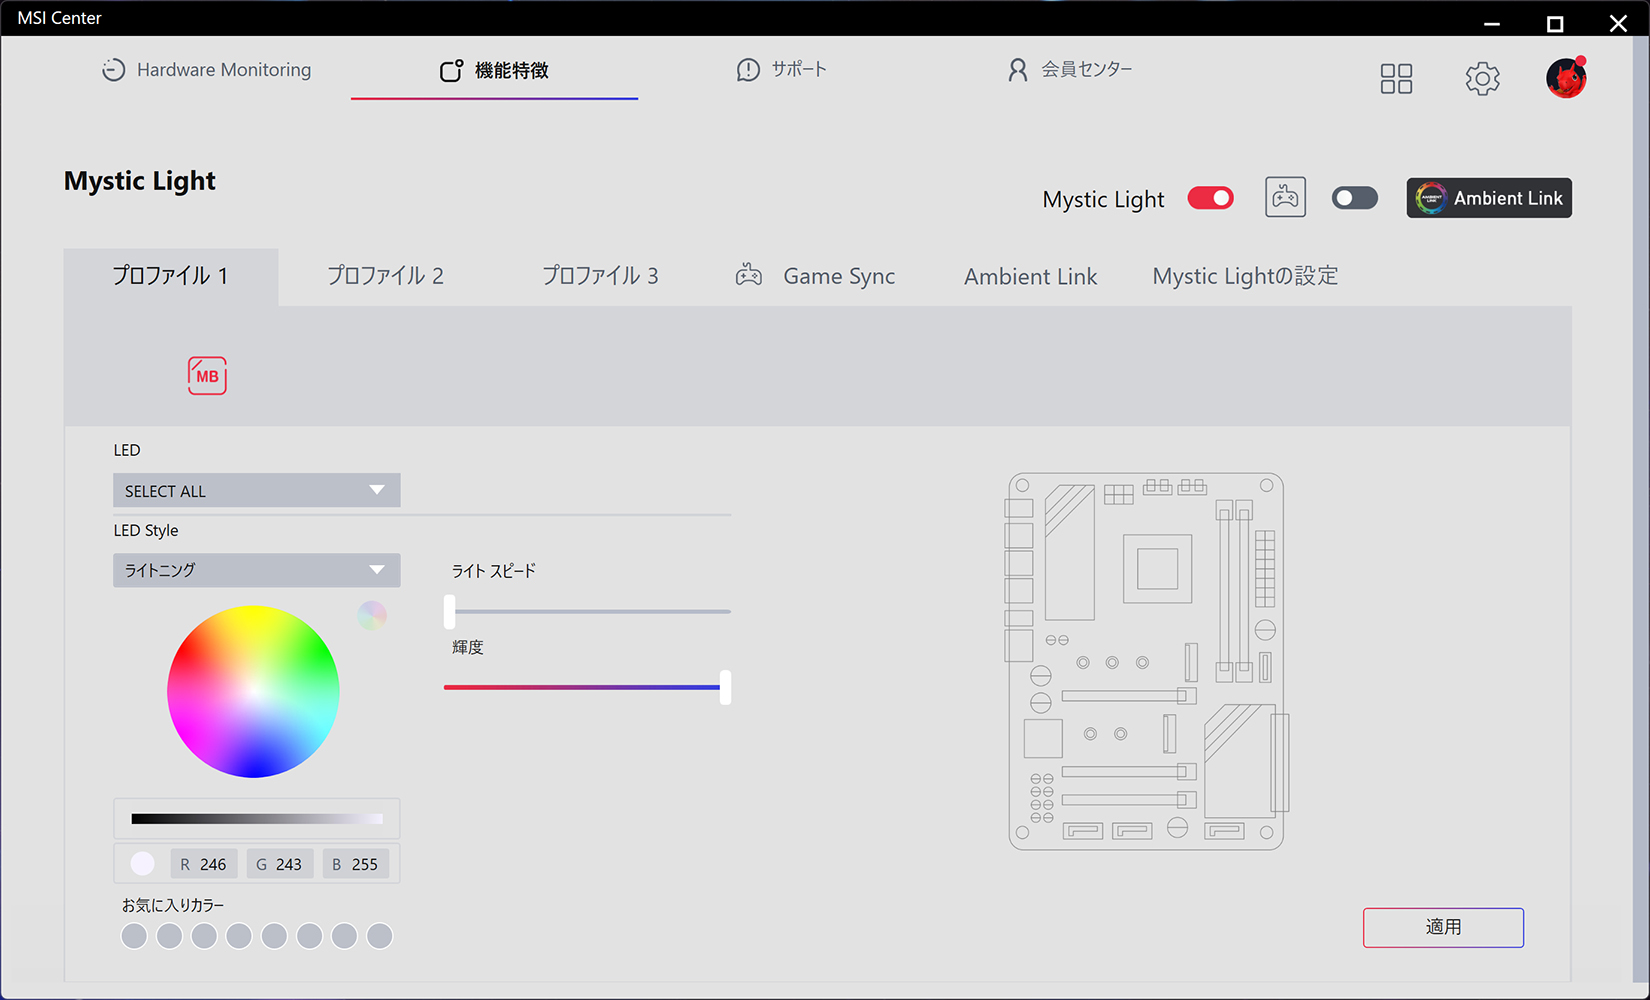This screenshot has height=1000, width=1650.
Task: Open MSI Center settings gear
Action: [1481, 78]
